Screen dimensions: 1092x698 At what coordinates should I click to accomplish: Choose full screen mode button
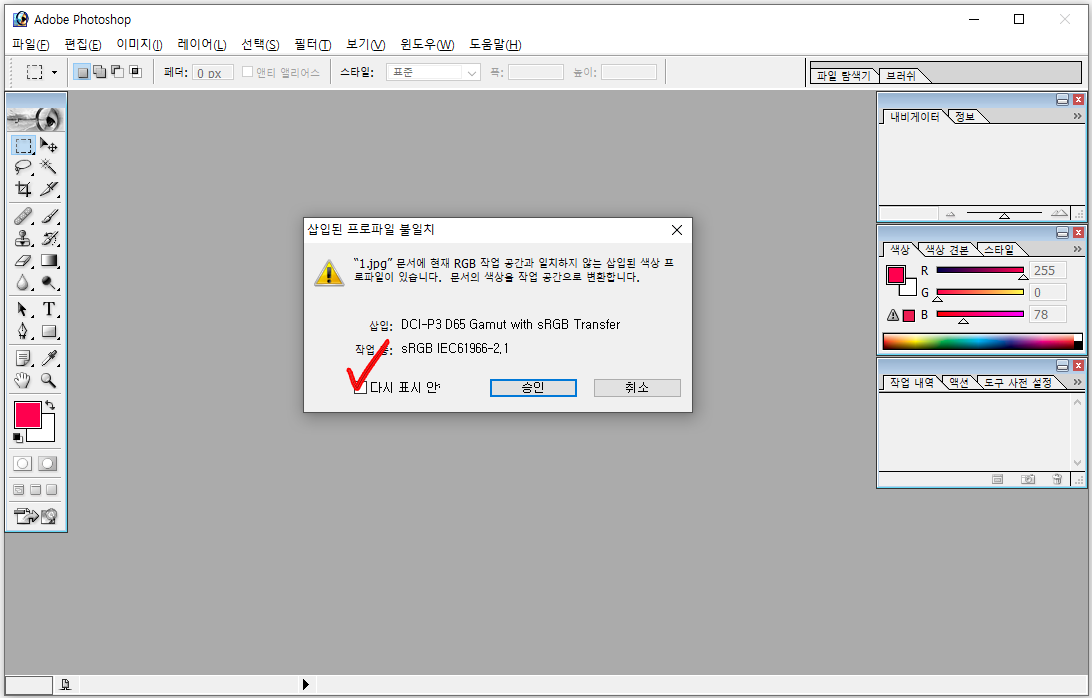(x=52, y=490)
